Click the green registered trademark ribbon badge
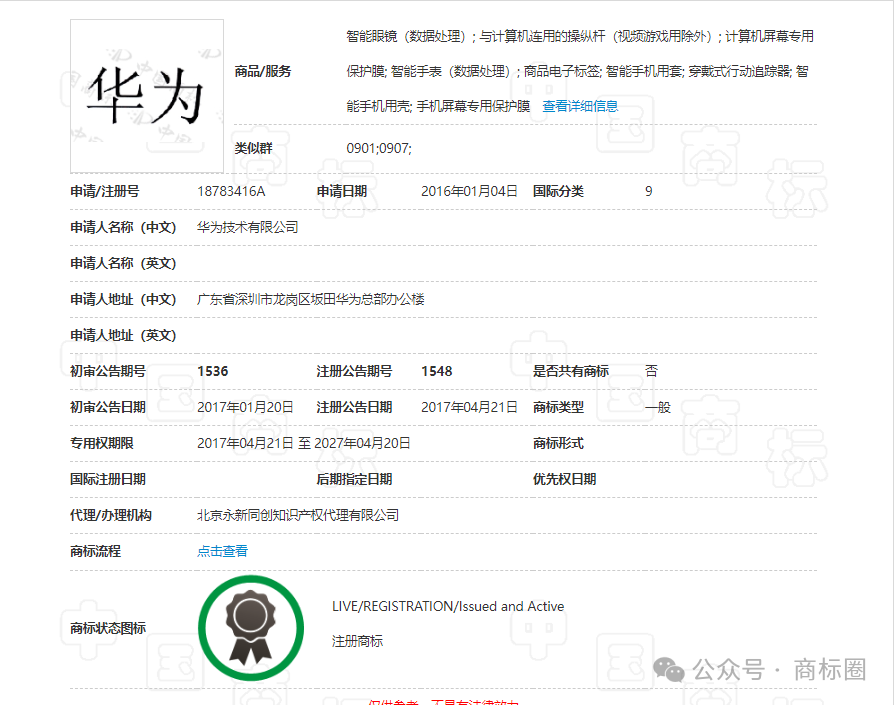 (x=250, y=628)
